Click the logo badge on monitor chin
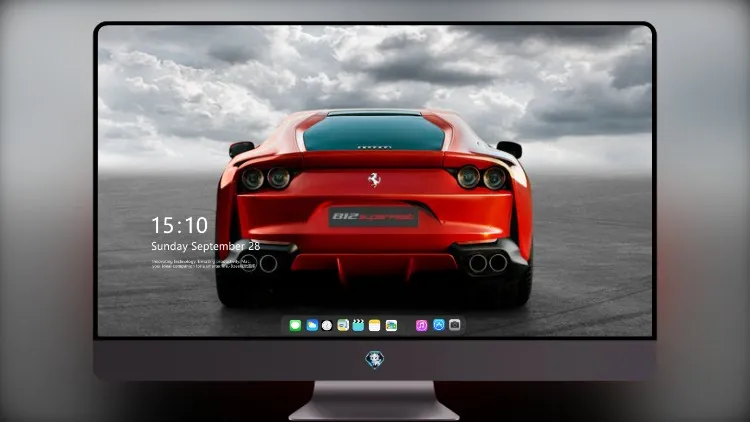750x422 pixels. (375, 360)
